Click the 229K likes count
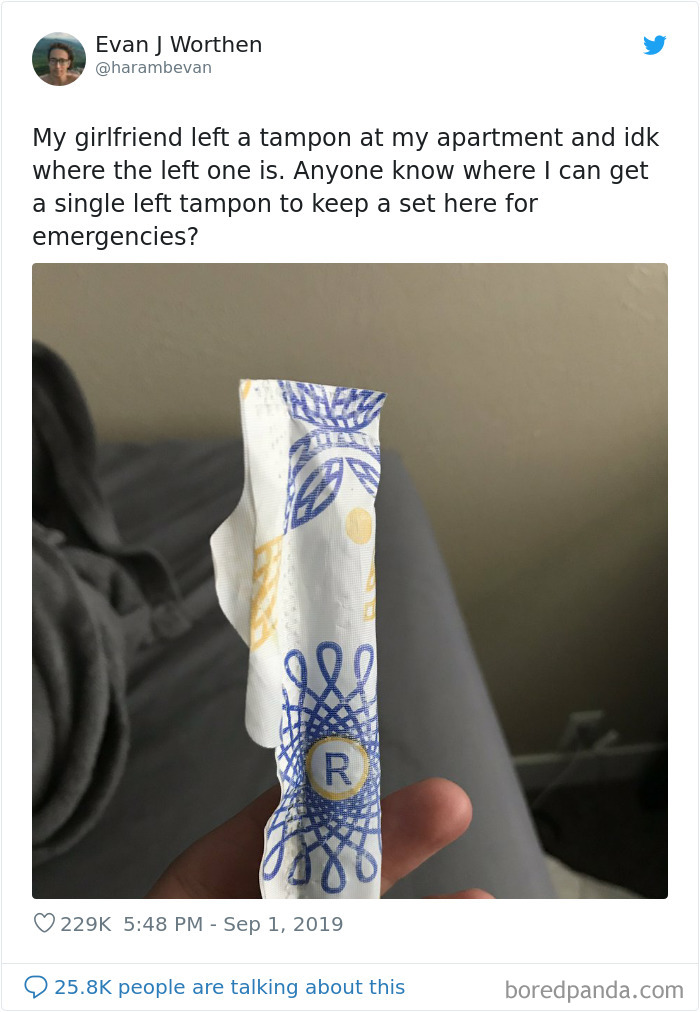Image resolution: width=700 pixels, height=1012 pixels. click(x=86, y=924)
